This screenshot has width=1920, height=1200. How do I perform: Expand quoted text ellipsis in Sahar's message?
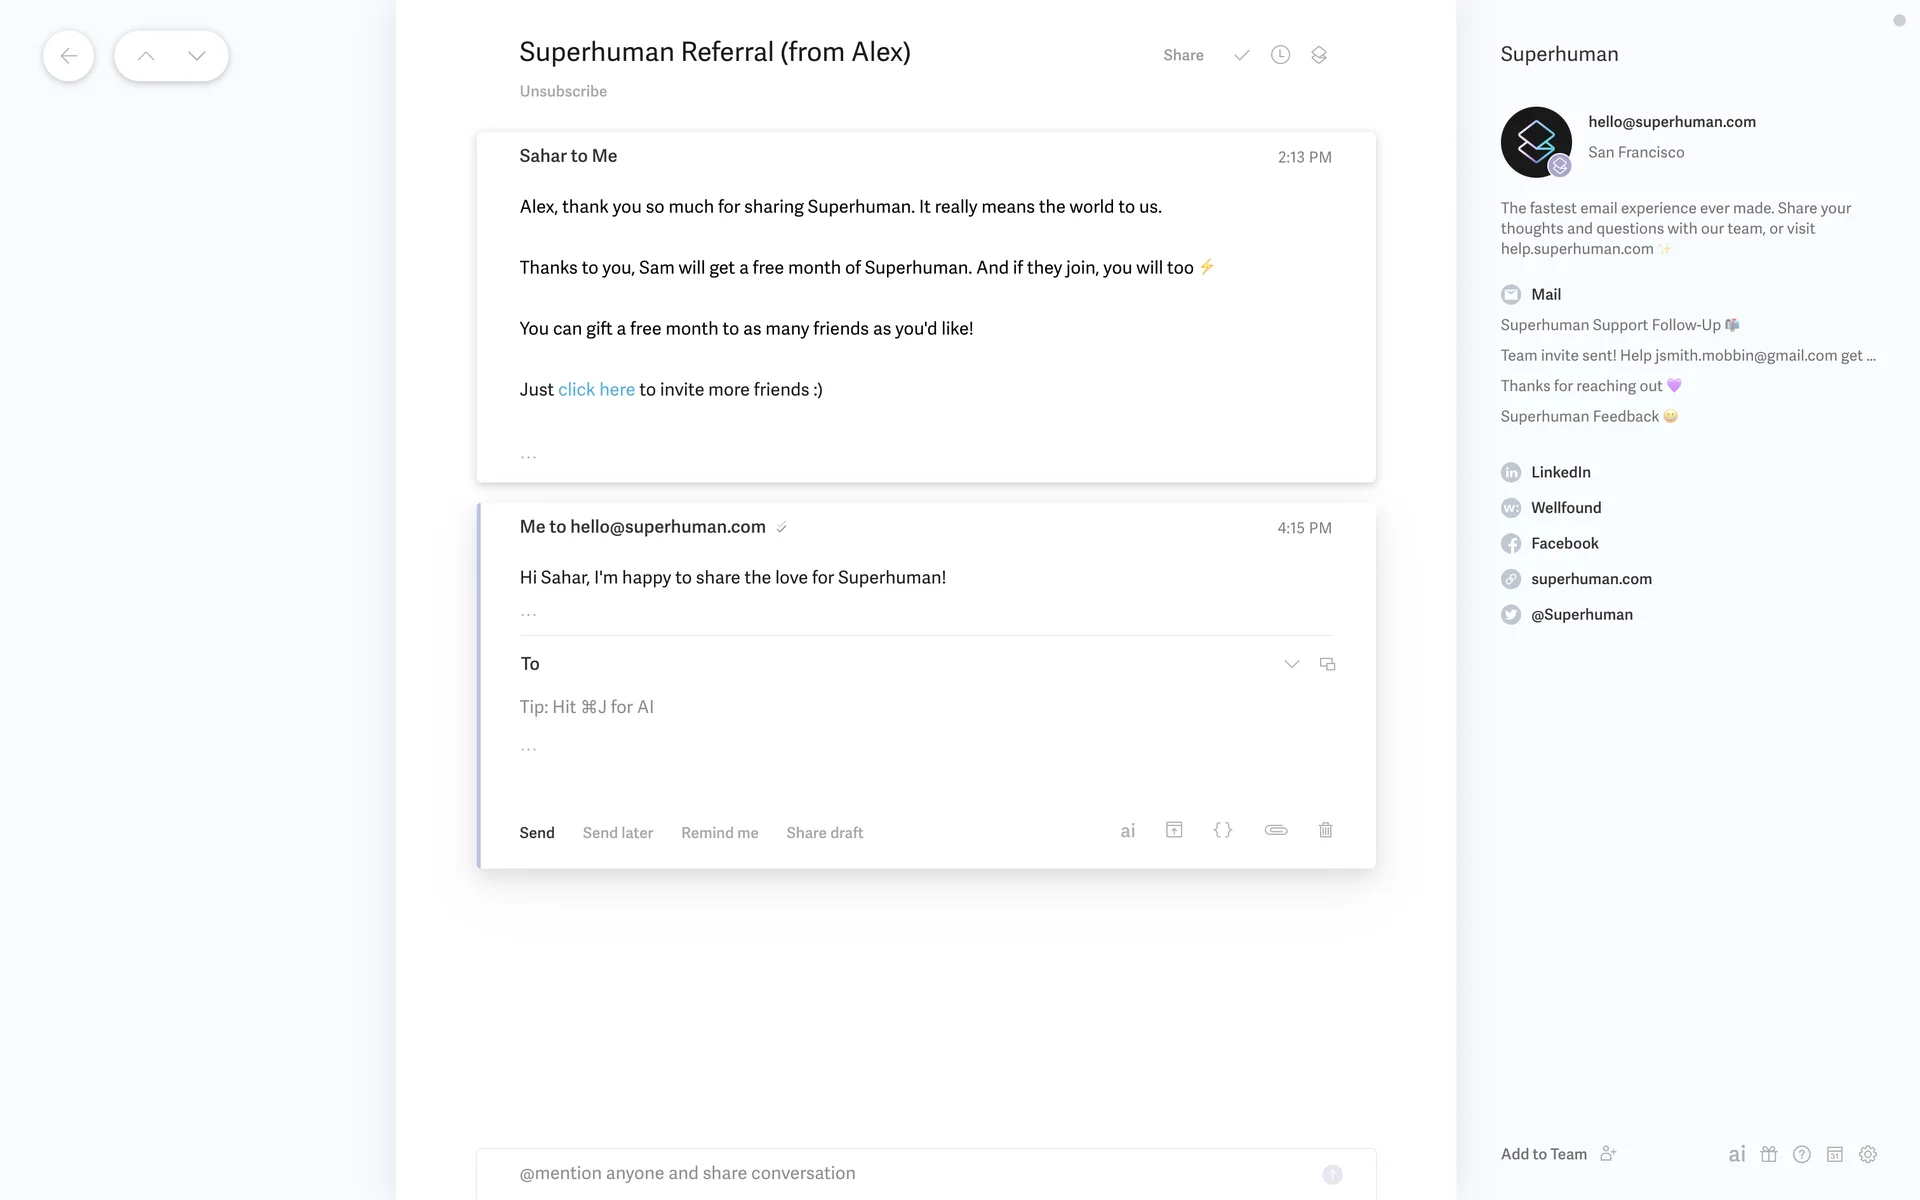tap(528, 457)
